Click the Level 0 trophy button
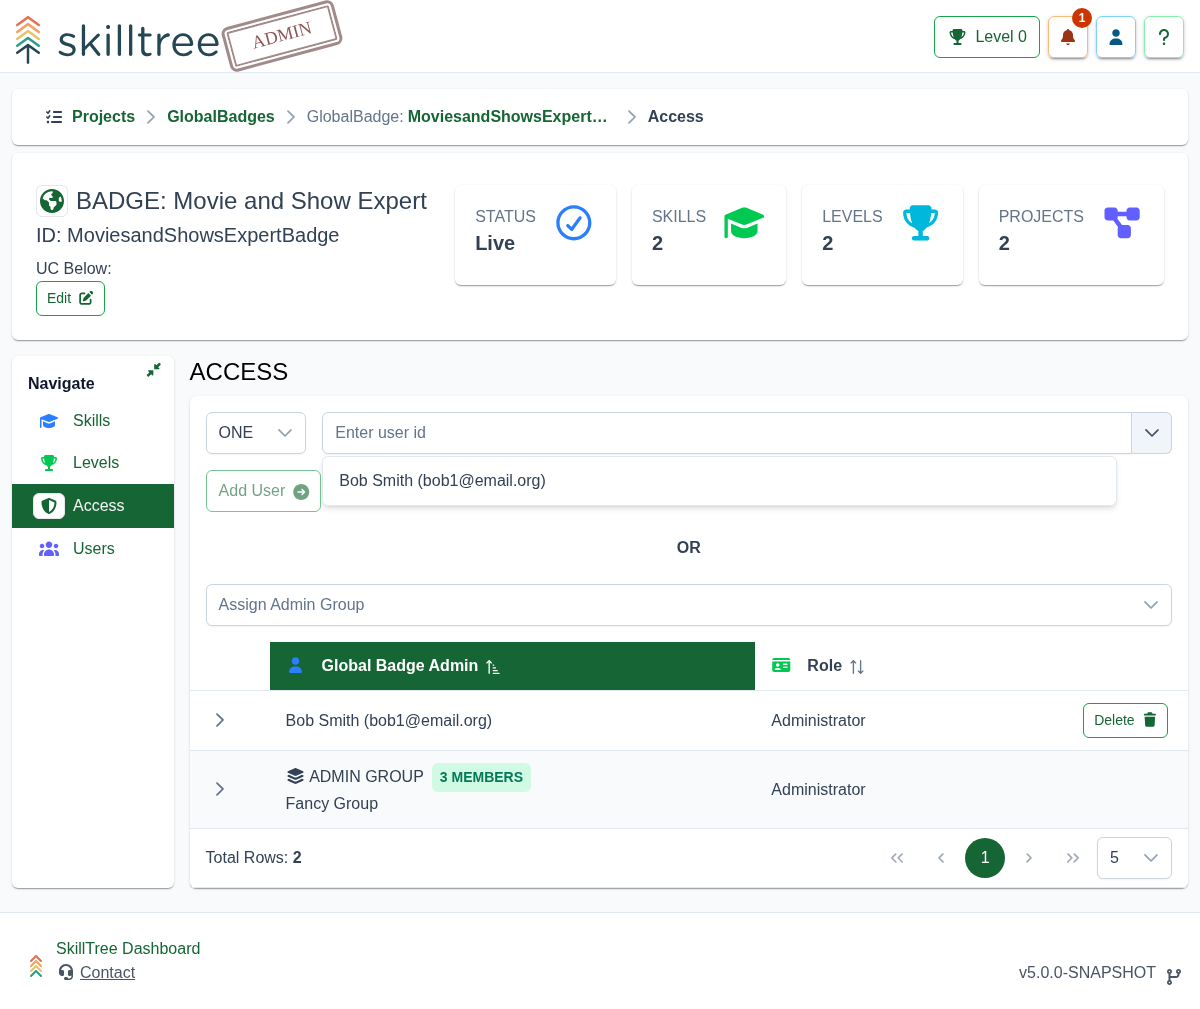 987,37
